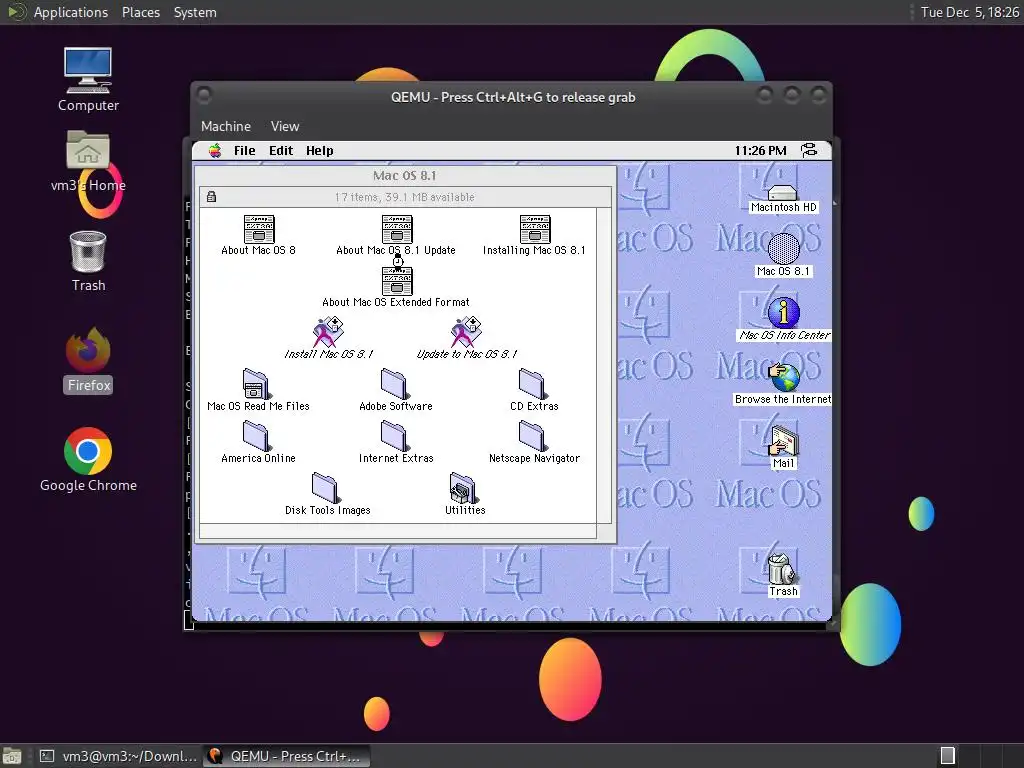
Task: Select the Mail icon on Mac desktop
Action: pyautogui.click(x=783, y=441)
